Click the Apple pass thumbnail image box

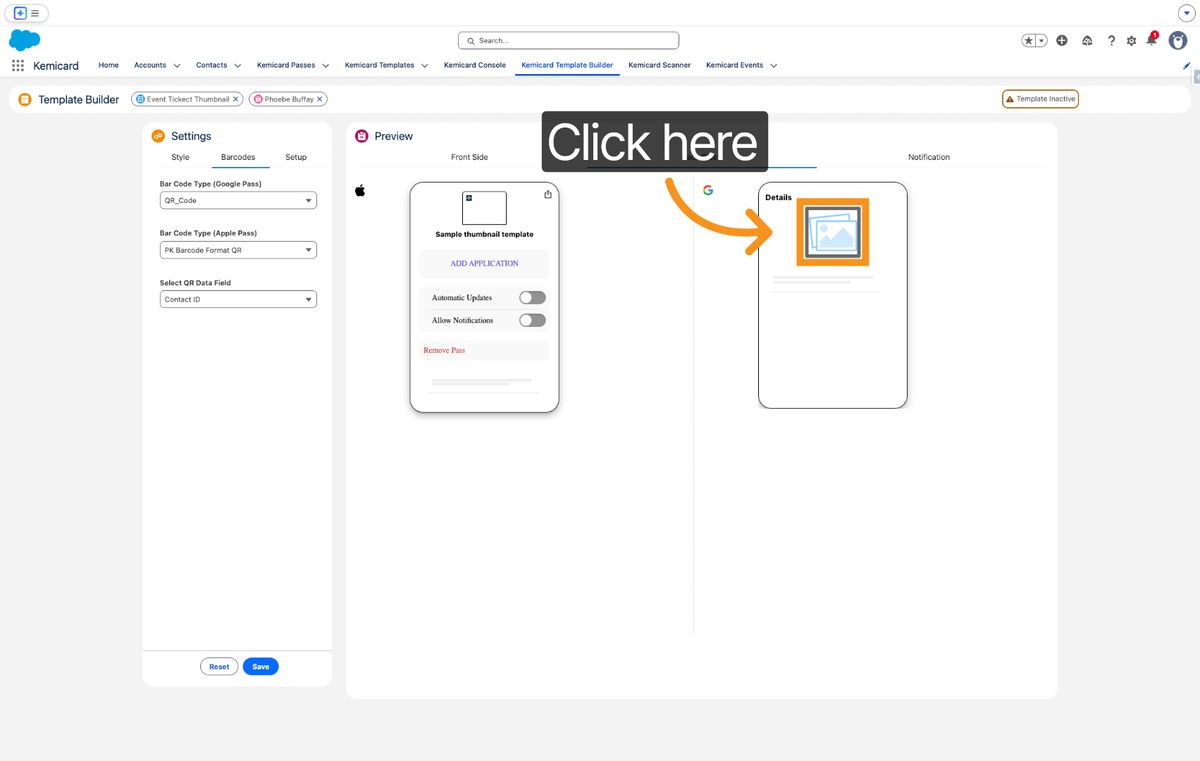click(484, 208)
